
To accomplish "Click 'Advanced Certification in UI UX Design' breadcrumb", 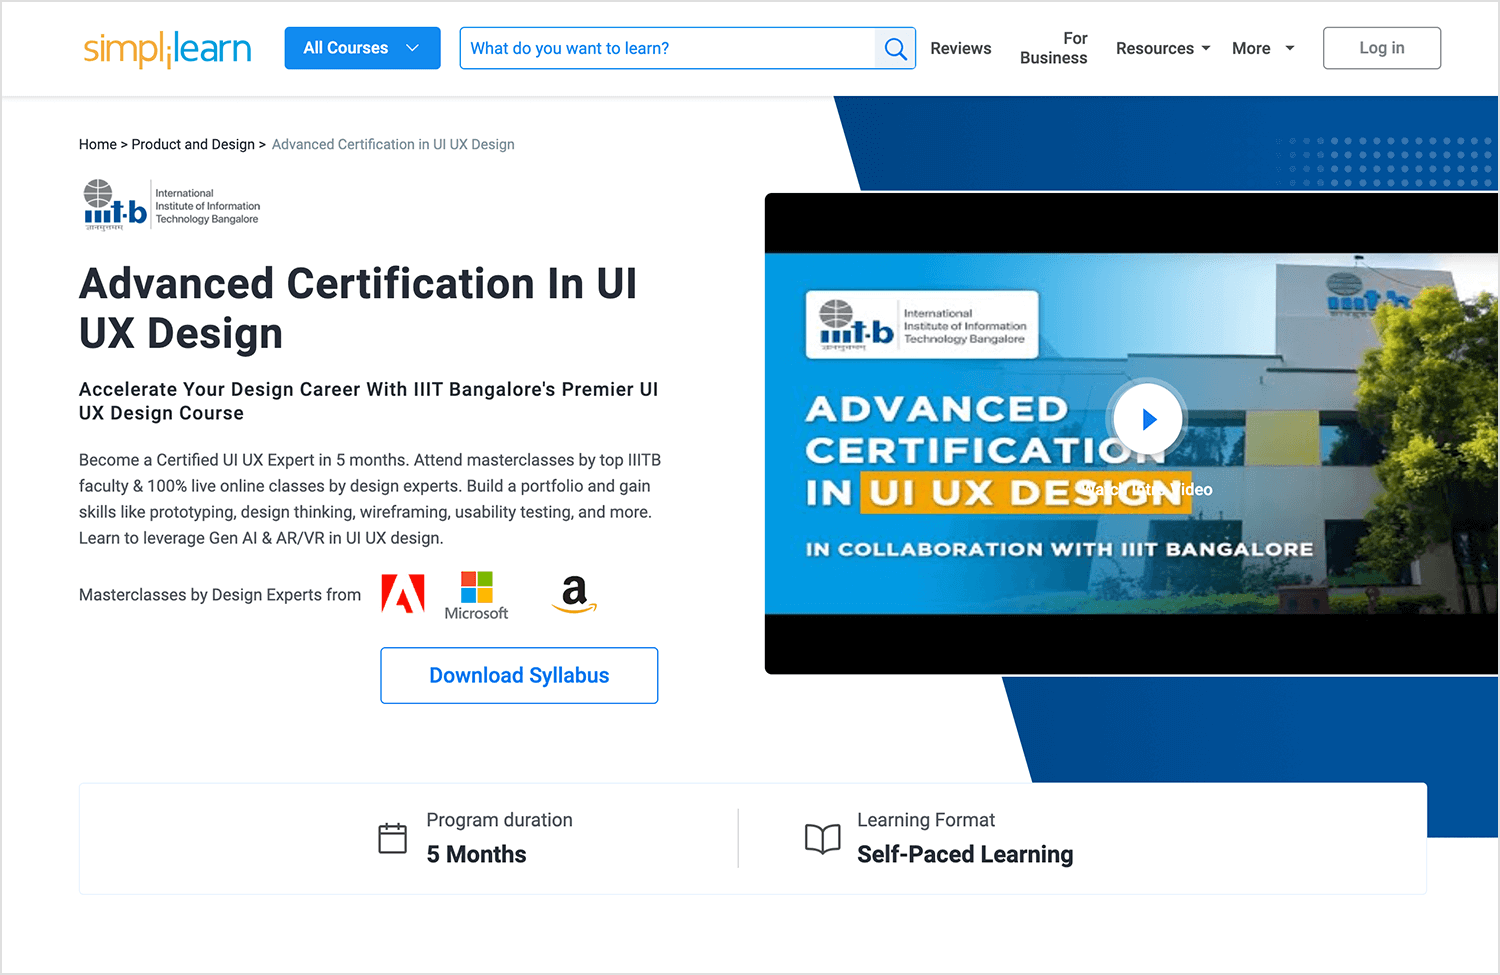I will (393, 144).
